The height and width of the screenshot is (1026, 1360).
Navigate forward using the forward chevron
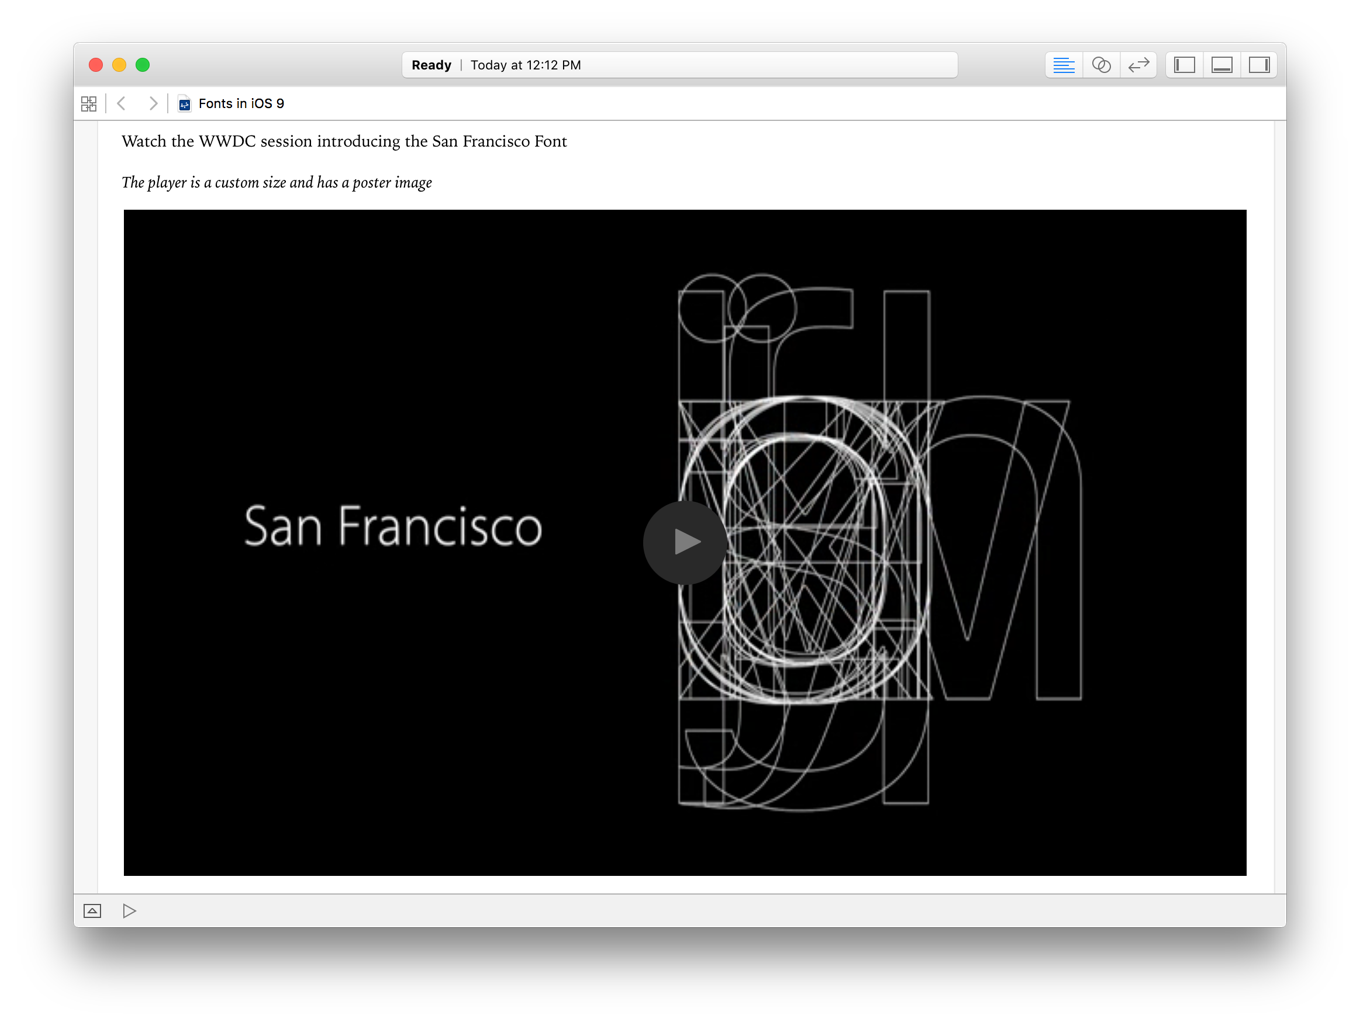153,103
